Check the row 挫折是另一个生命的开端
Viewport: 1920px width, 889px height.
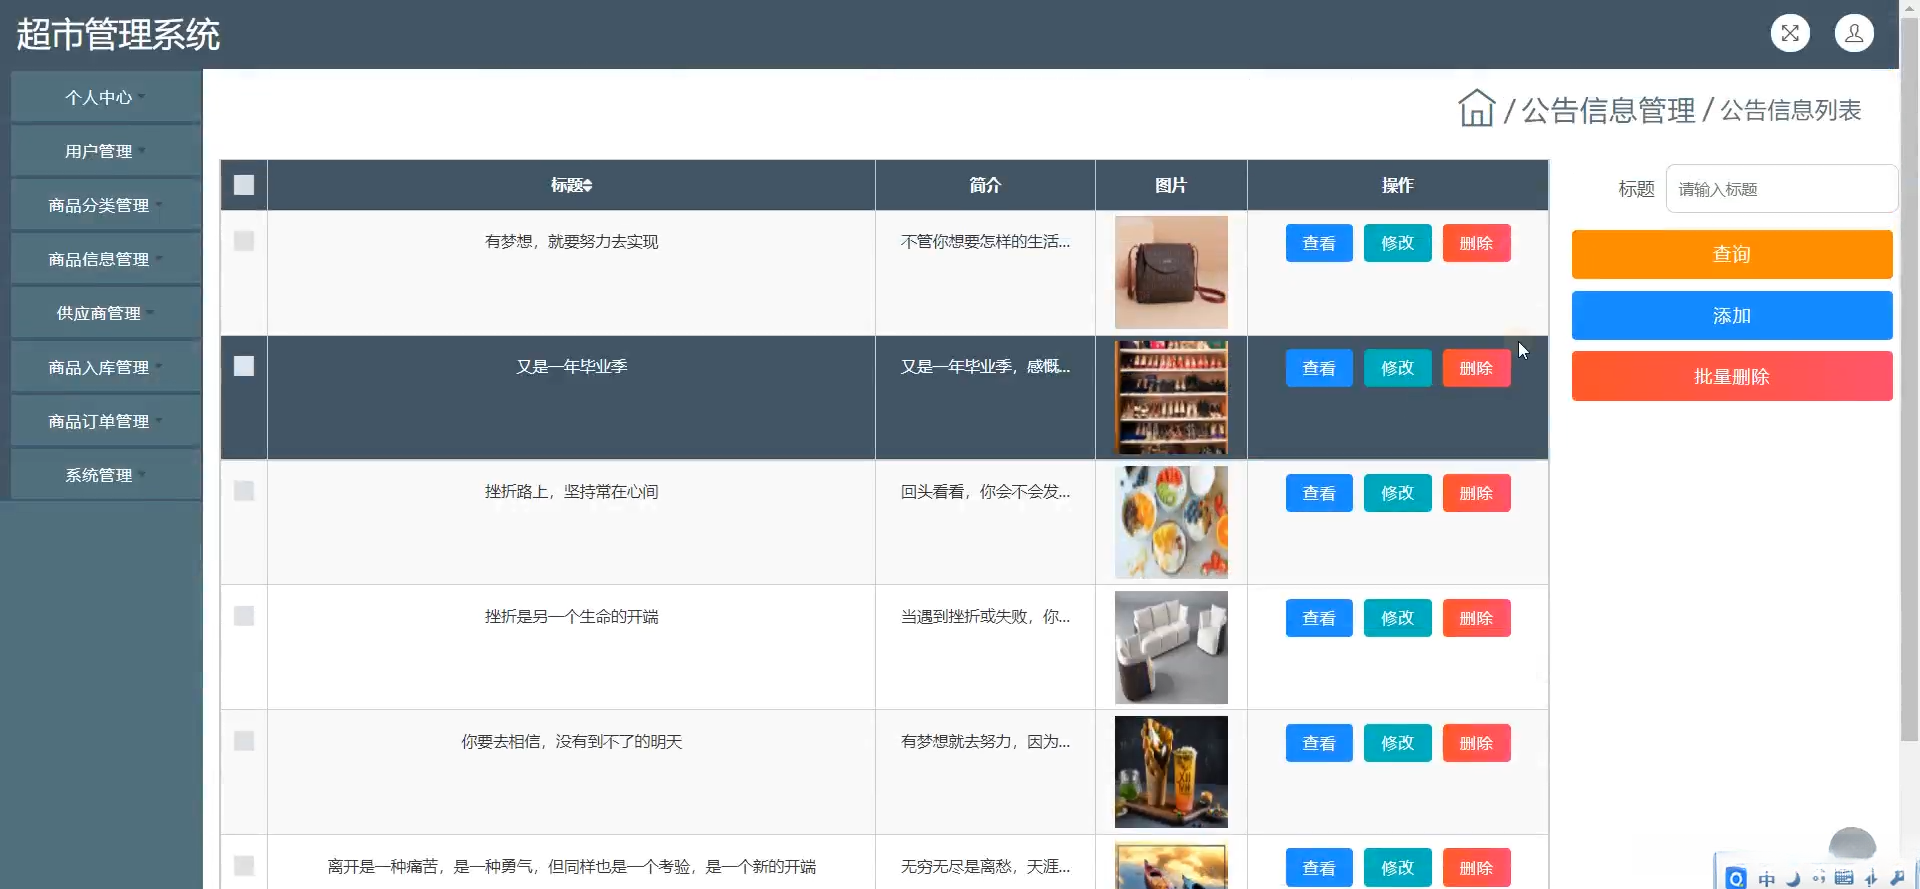[244, 616]
